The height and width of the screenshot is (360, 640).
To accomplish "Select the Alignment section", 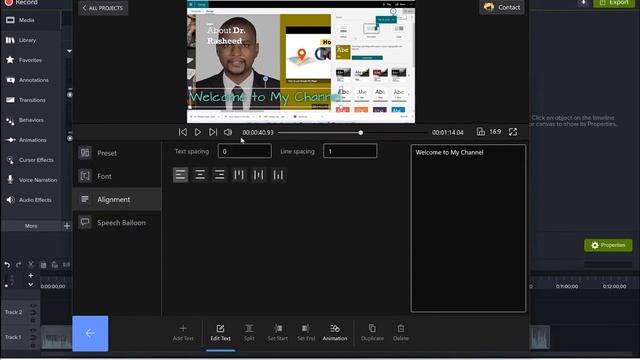I will pos(117,200).
